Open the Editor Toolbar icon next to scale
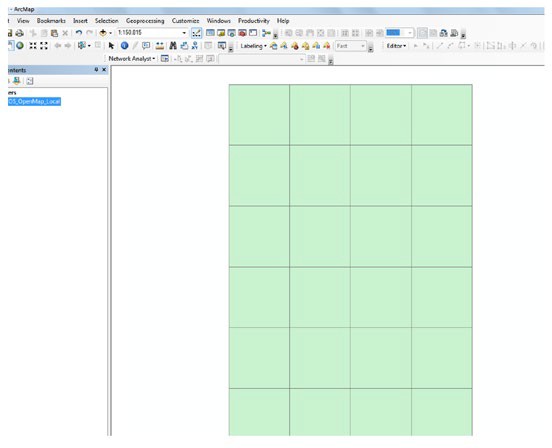Screen dimensions: 552x448 coord(196,33)
